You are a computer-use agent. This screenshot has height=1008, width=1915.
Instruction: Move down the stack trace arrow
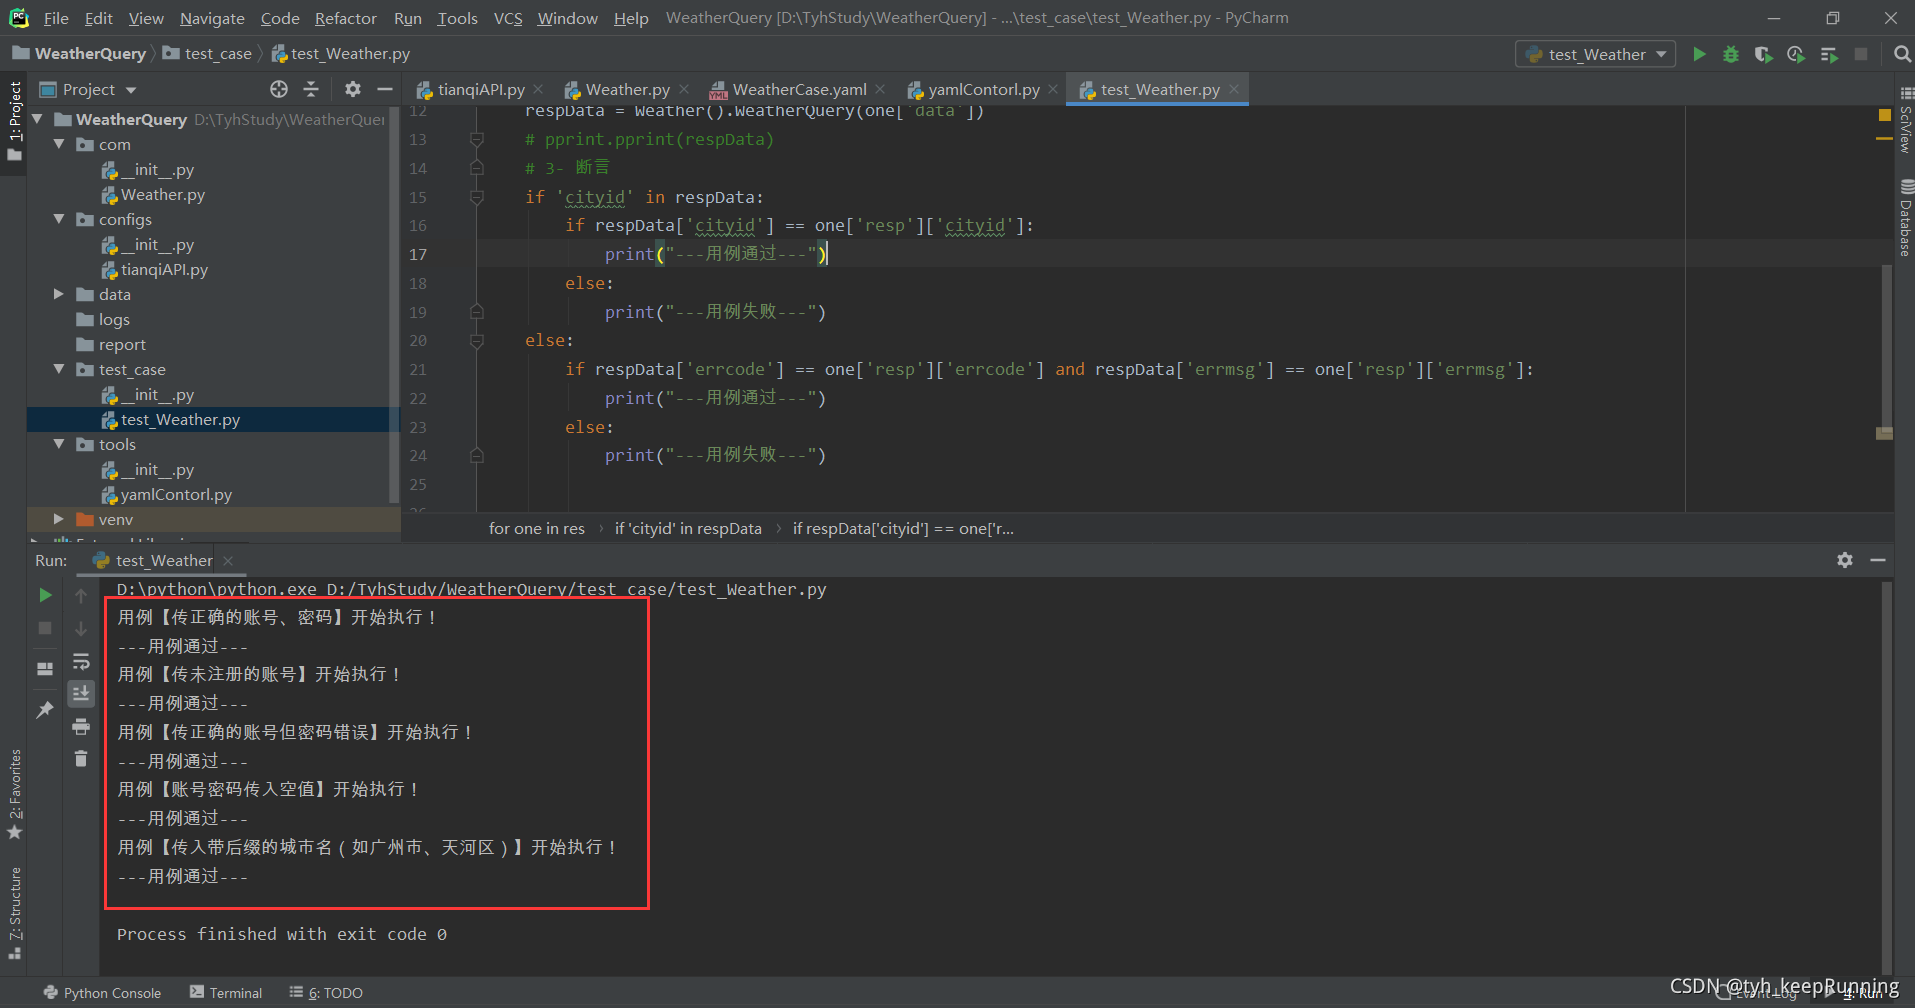tap(81, 628)
